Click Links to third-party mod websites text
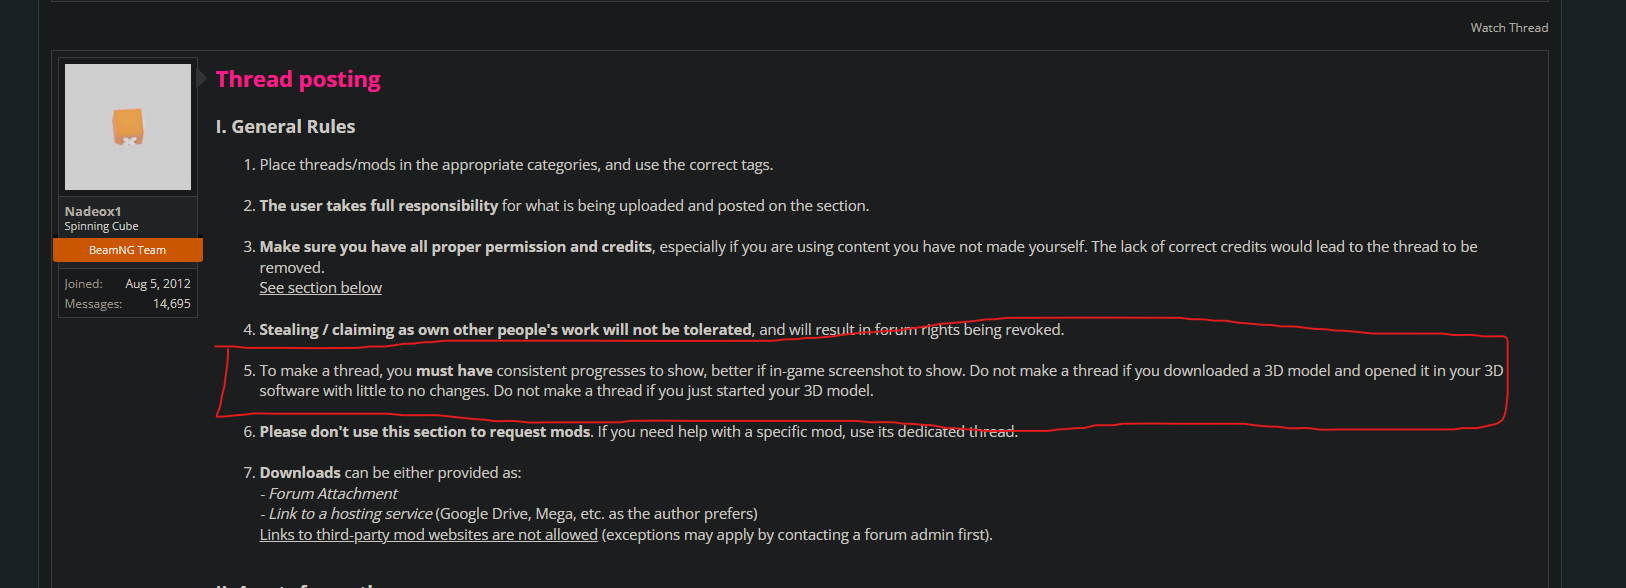The width and height of the screenshot is (1626, 588). click(x=428, y=535)
